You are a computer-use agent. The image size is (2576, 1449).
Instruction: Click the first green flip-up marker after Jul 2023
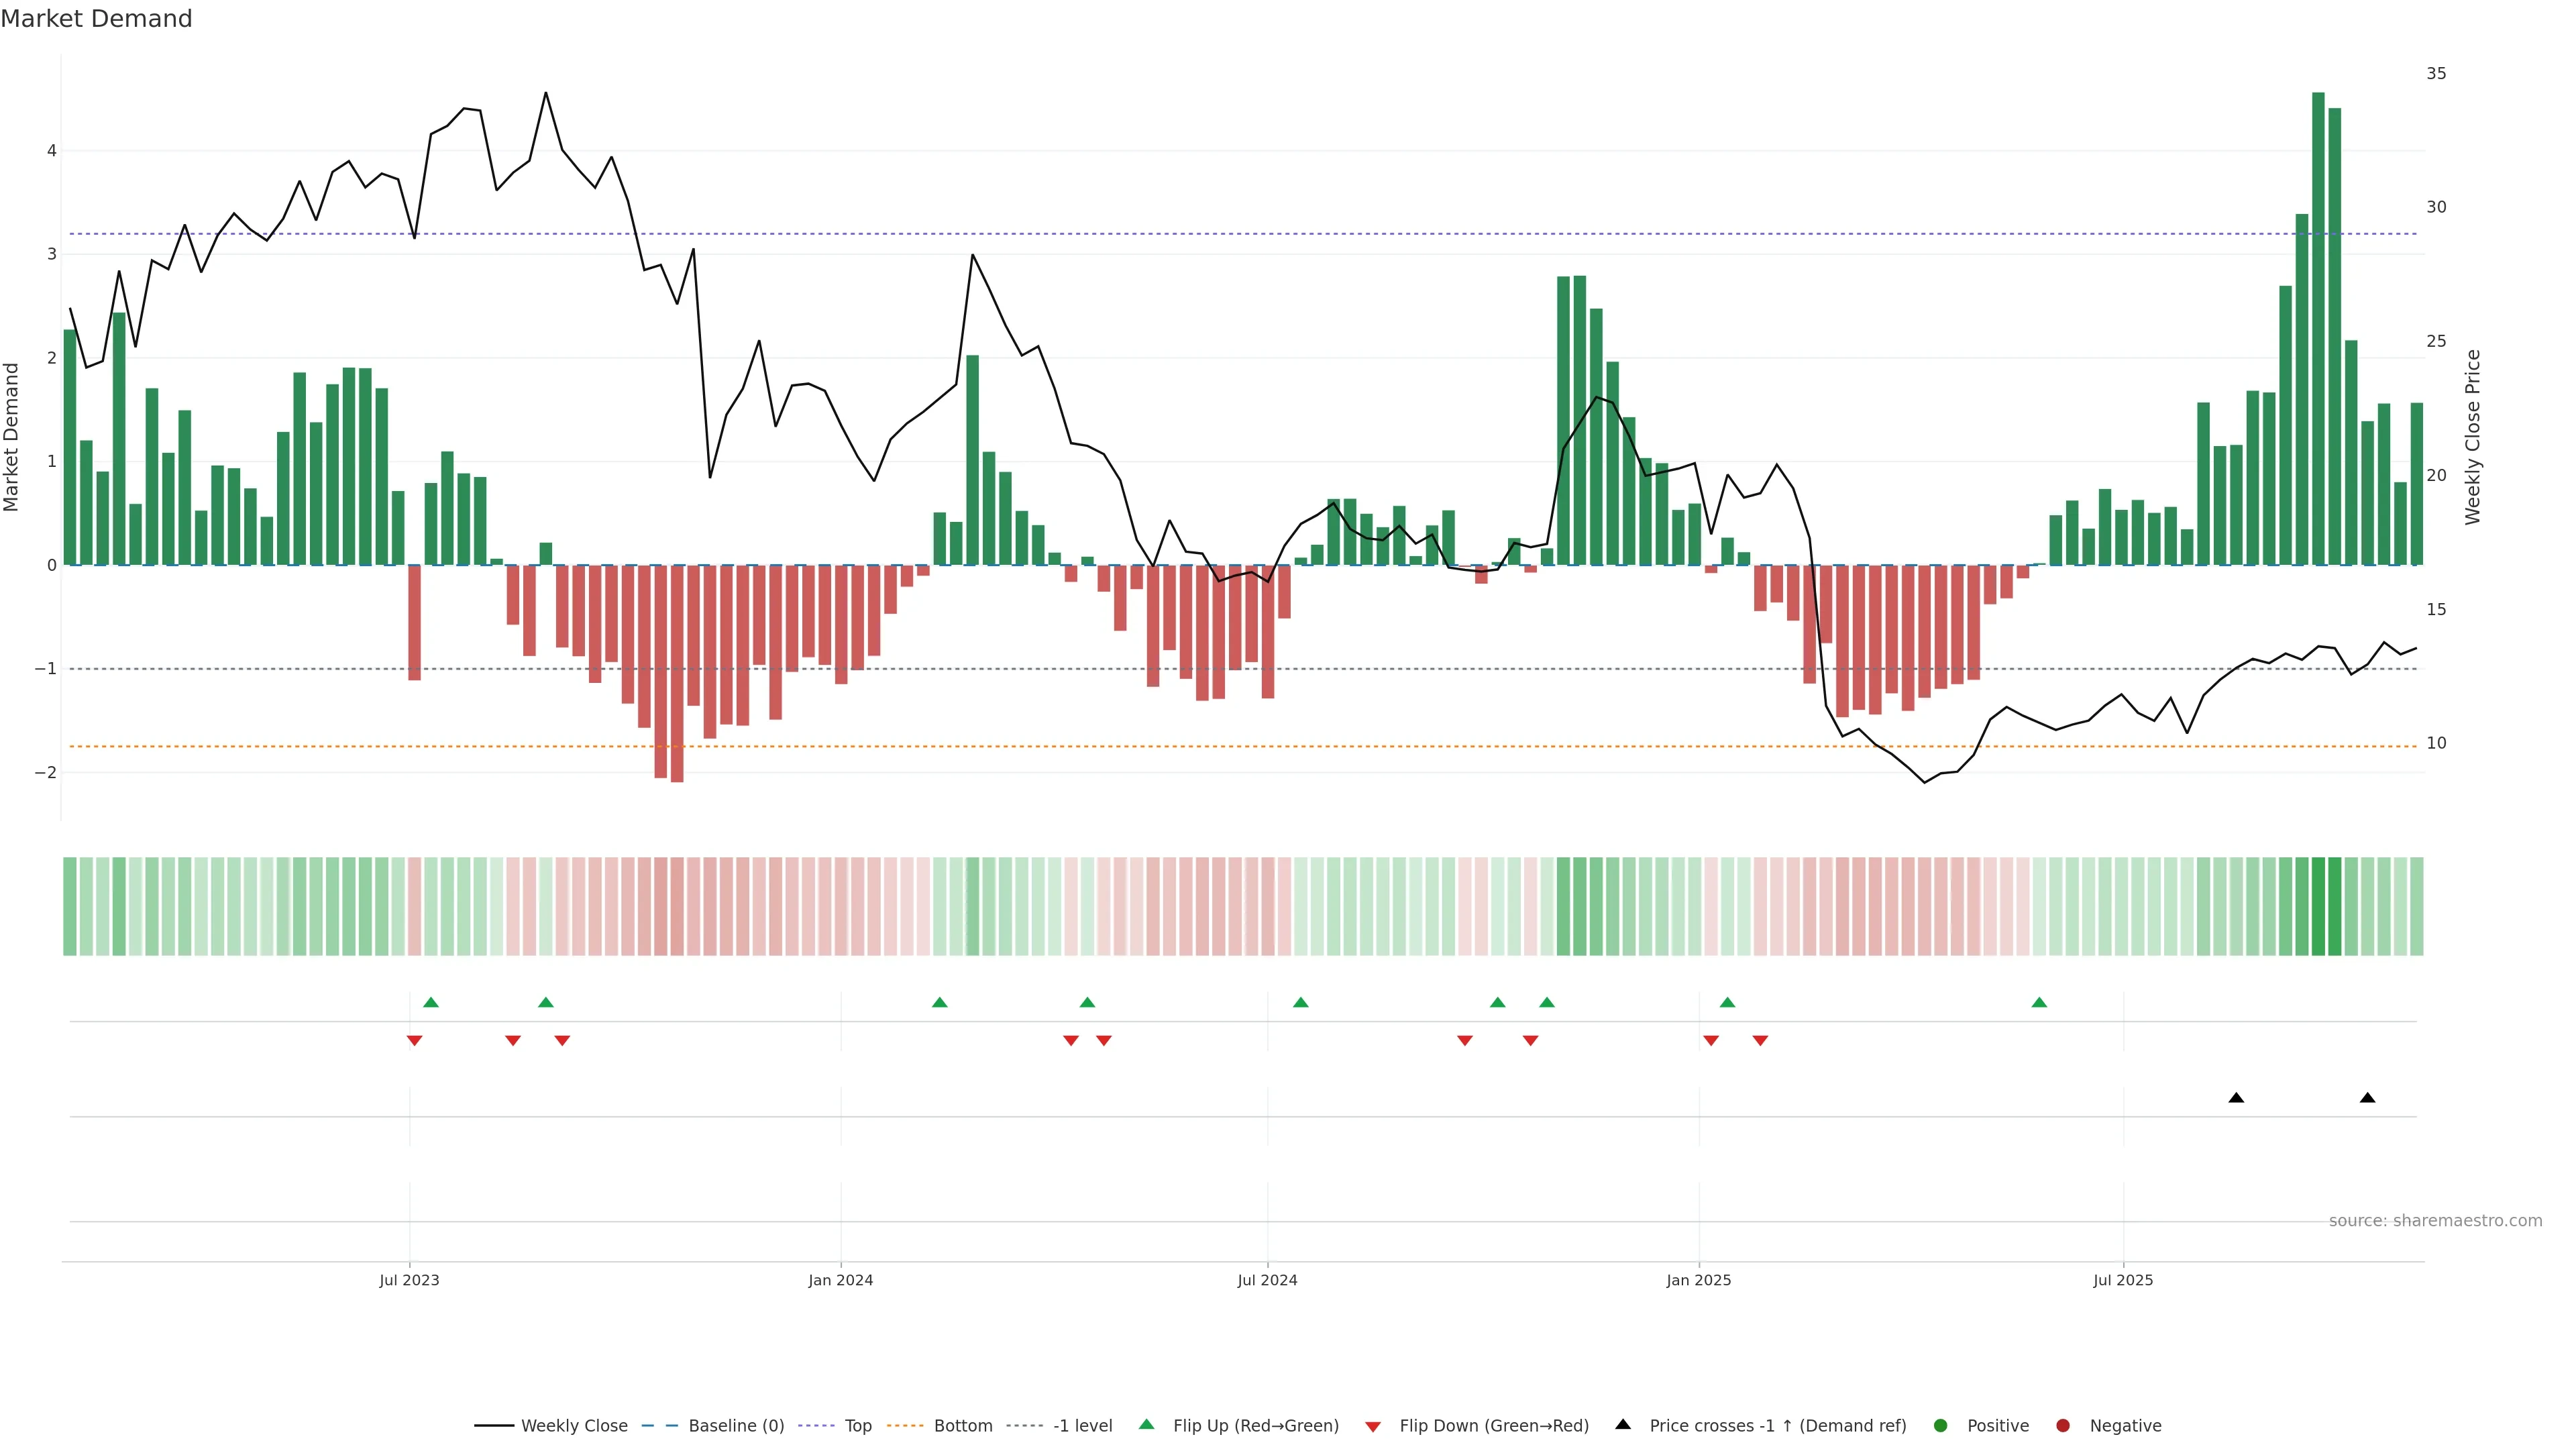pos(431,1003)
